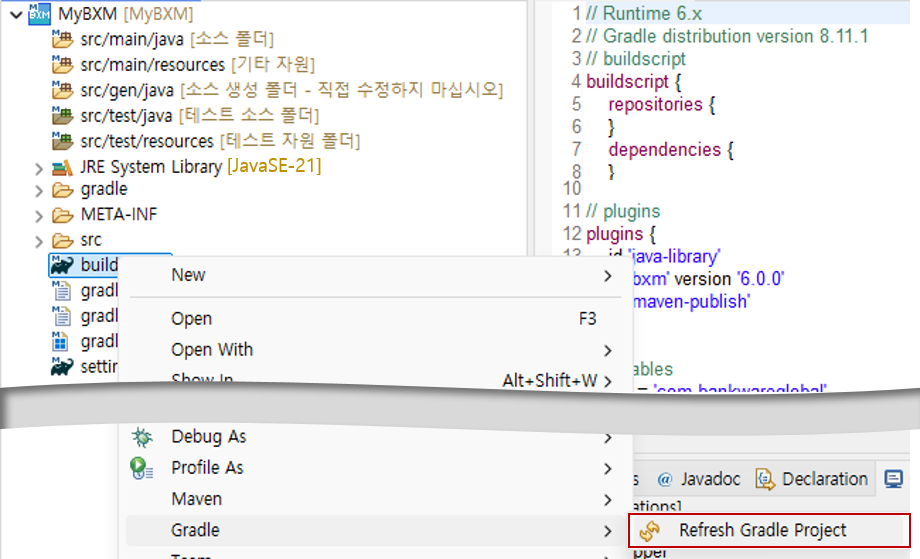Click the settings file's Gradle elephant icon
This screenshot has height=559, width=920.
[62, 367]
